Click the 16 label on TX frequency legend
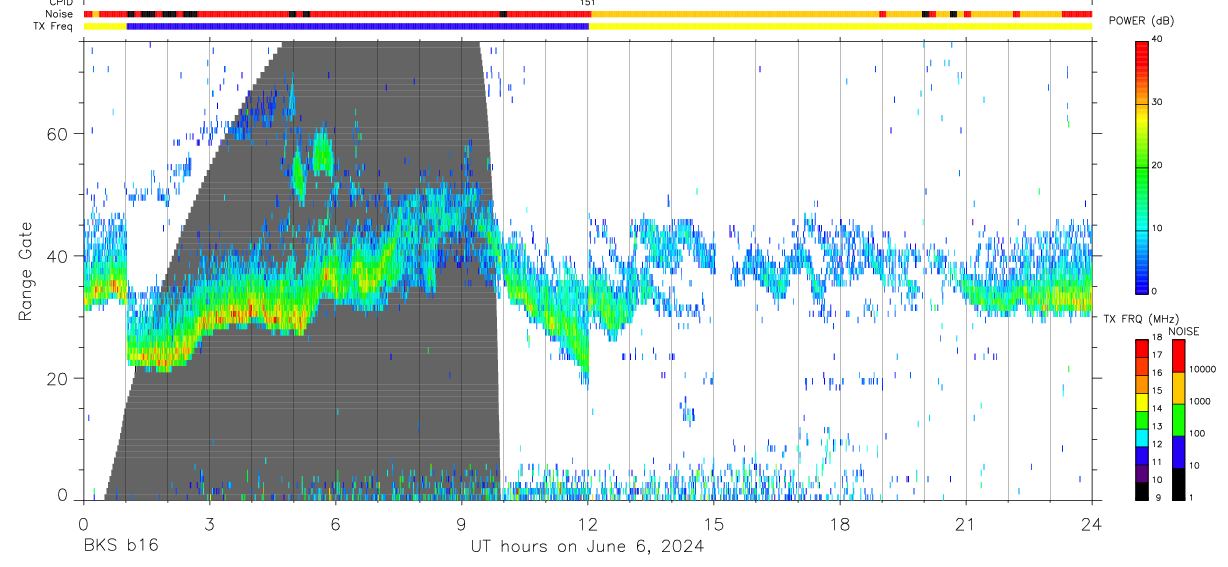Screen dimensions: 1228x567 click(1156, 373)
